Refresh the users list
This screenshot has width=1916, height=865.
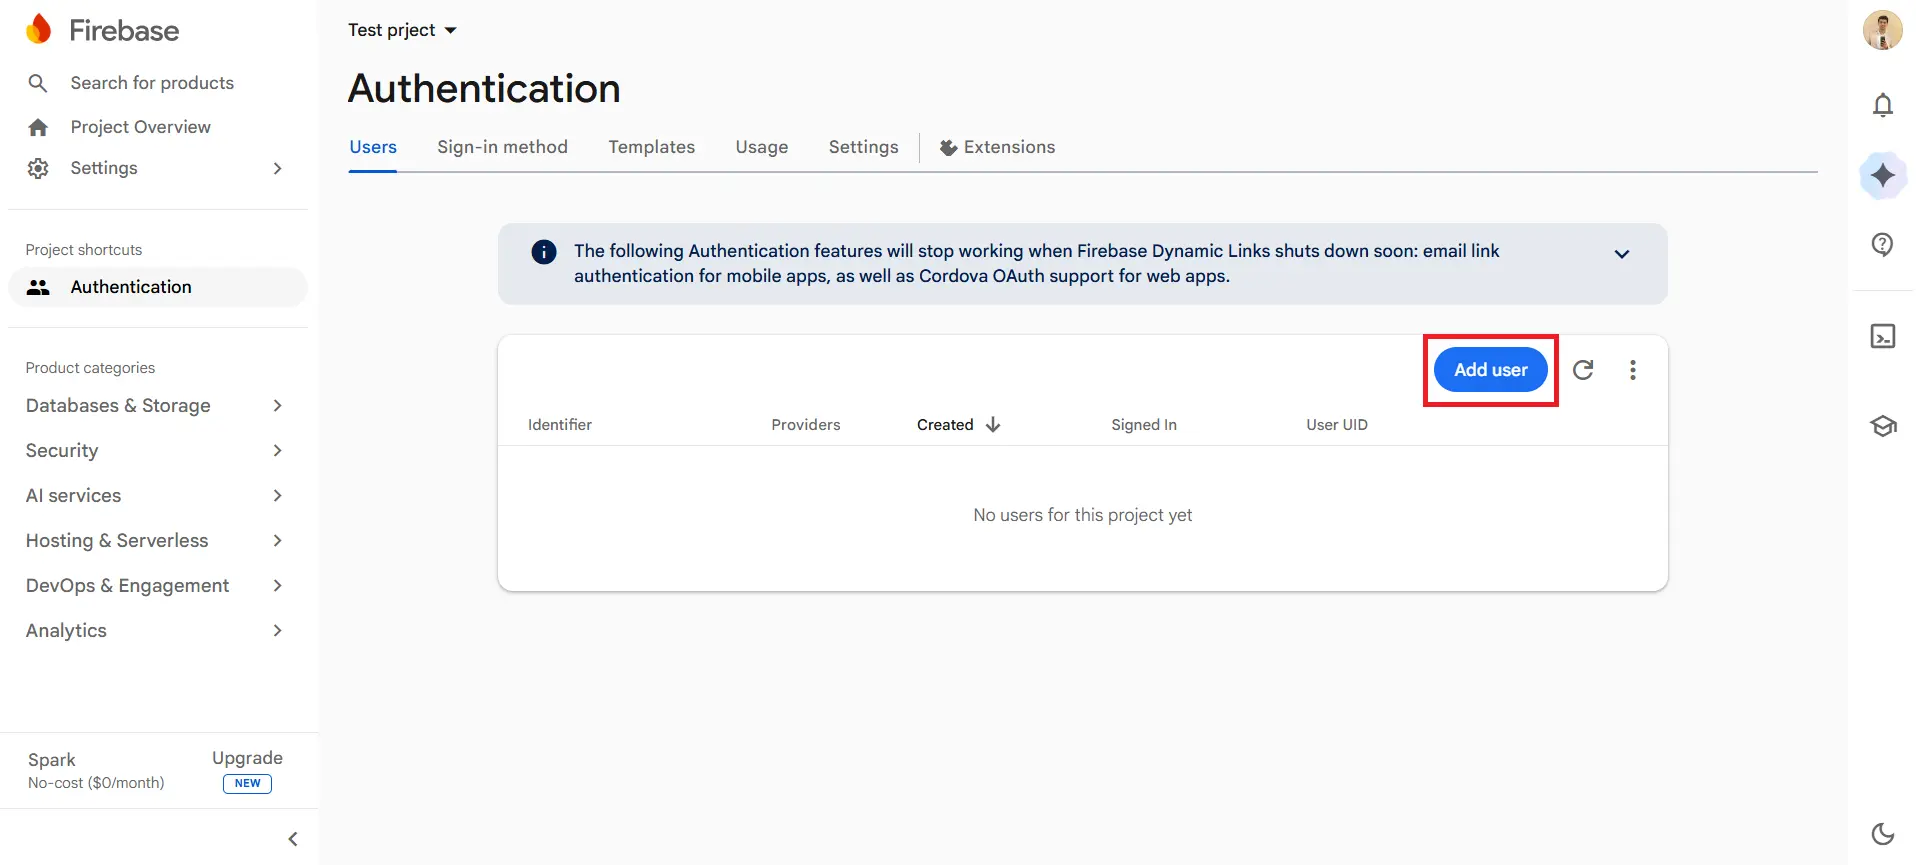(1583, 370)
